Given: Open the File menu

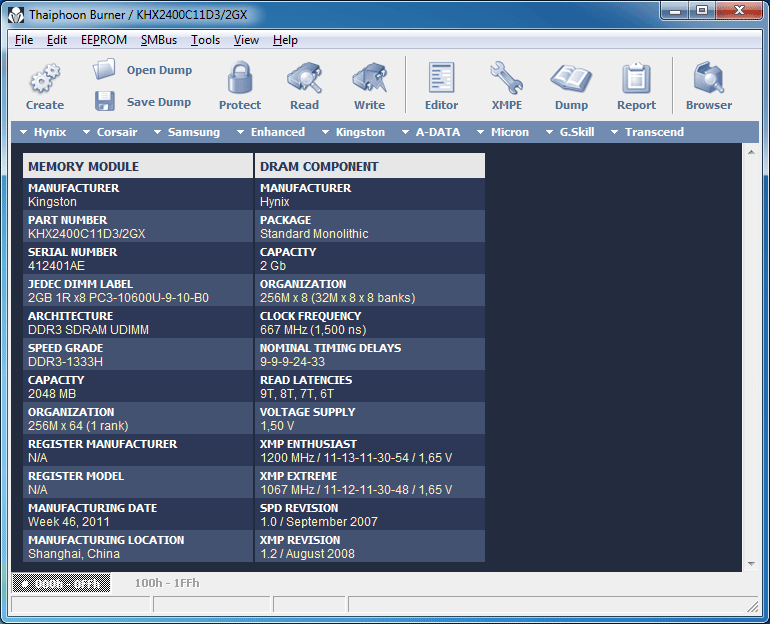Looking at the screenshot, I should click(24, 40).
